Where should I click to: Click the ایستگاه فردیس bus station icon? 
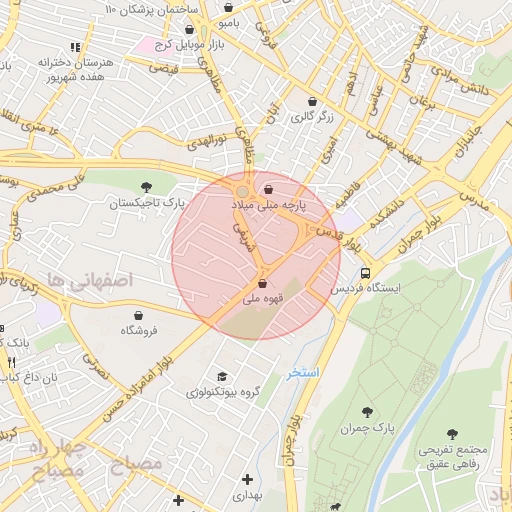click(x=365, y=273)
